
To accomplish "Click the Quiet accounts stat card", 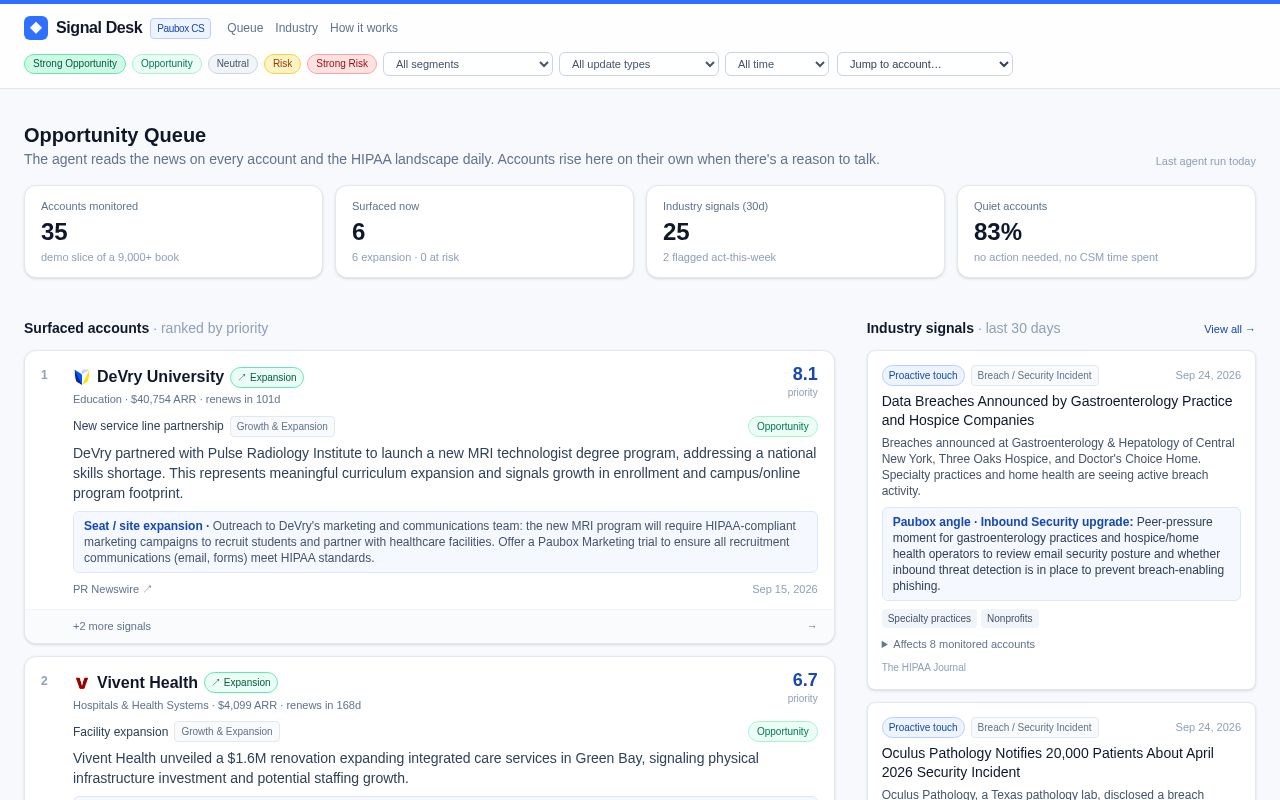I will point(1106,231).
